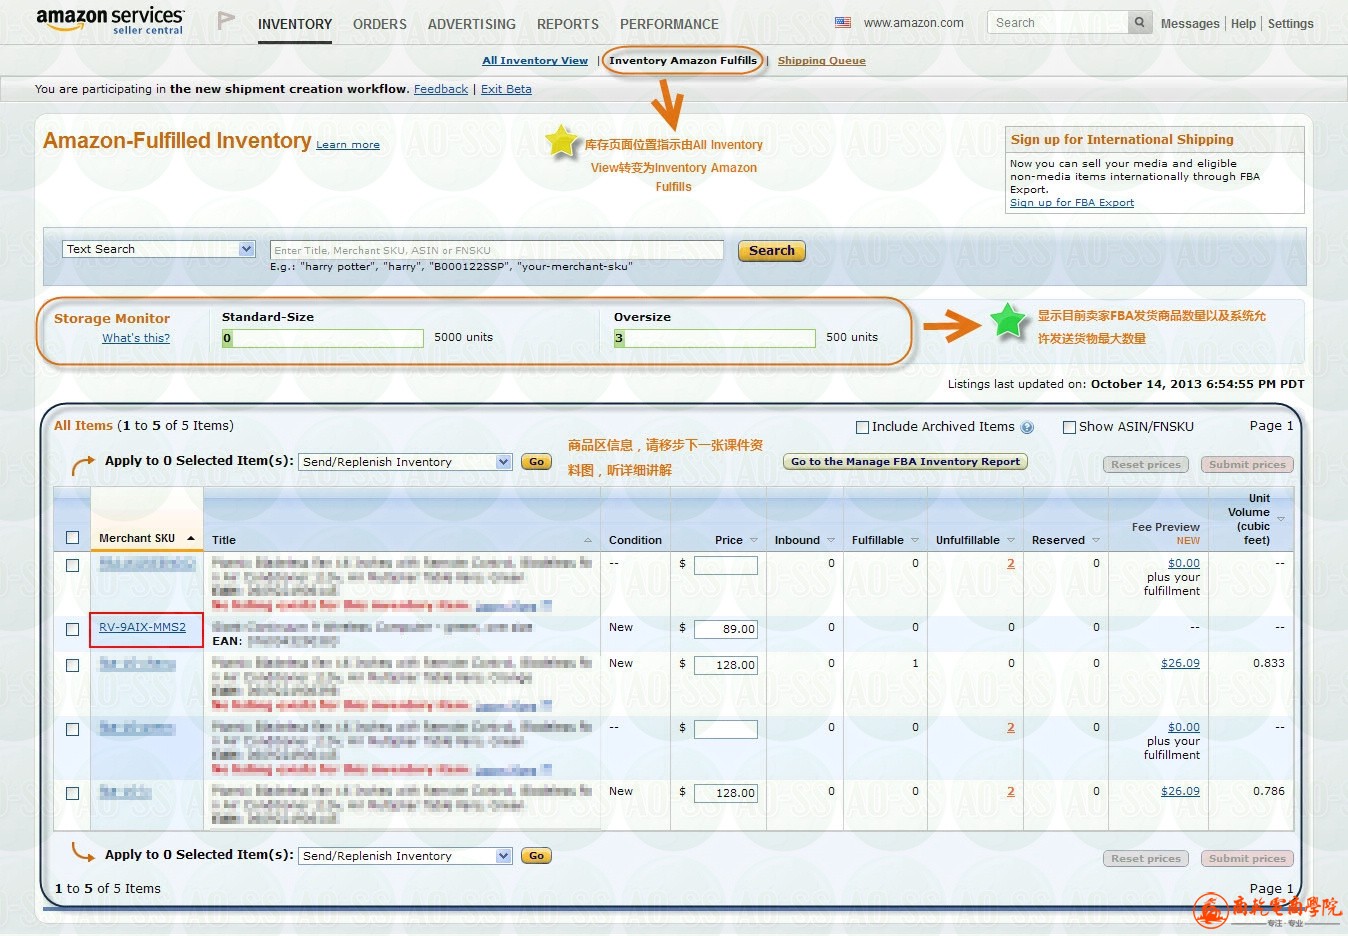Check the box for fourth inventory row
Image resolution: width=1348 pixels, height=936 pixels.
click(72, 729)
